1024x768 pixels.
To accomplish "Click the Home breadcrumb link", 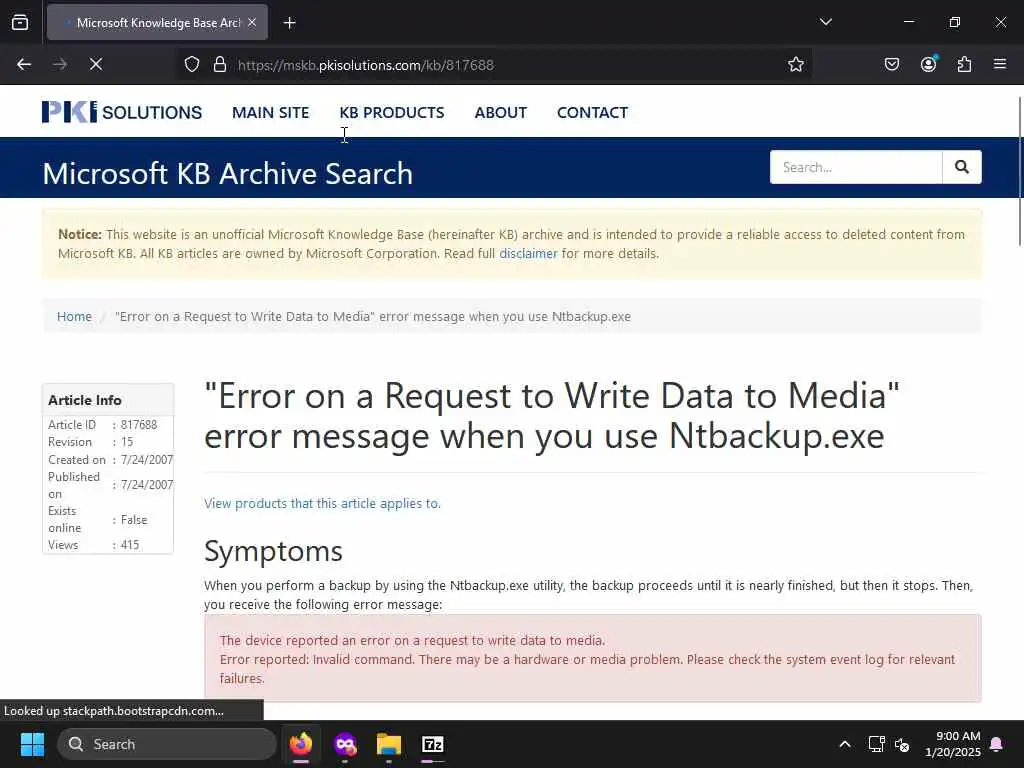I will click(x=74, y=317).
